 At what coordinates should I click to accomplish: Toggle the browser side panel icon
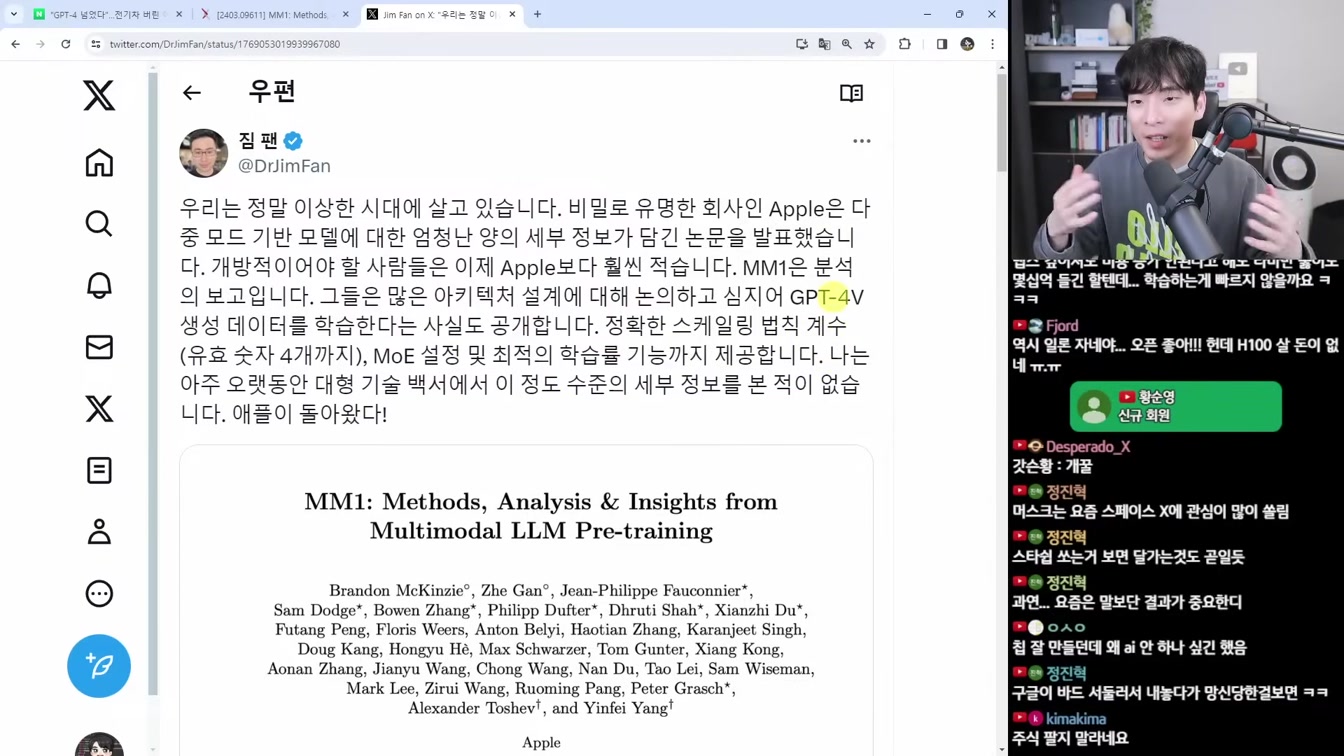pos(942,44)
